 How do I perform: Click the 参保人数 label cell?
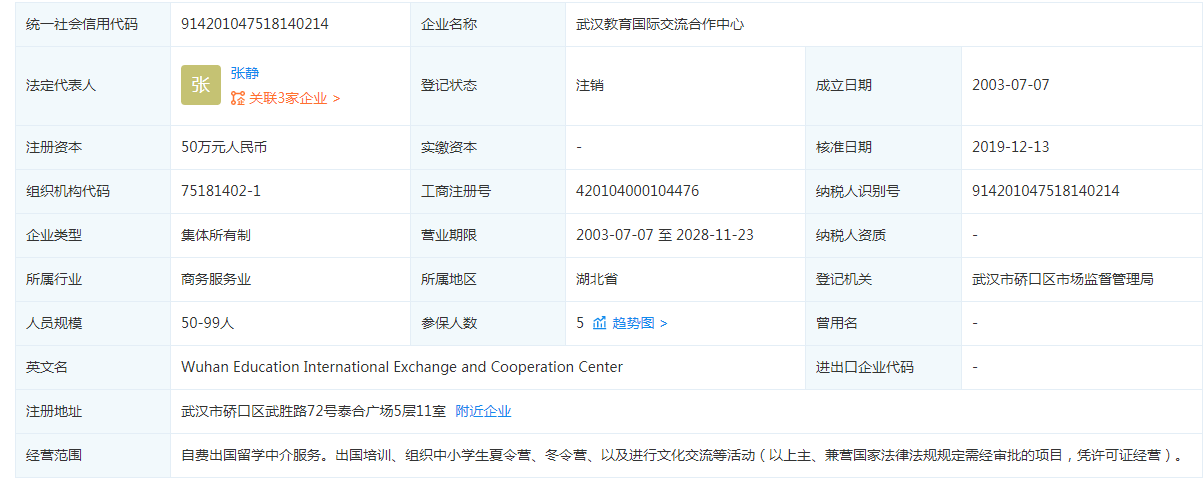(x=488, y=323)
